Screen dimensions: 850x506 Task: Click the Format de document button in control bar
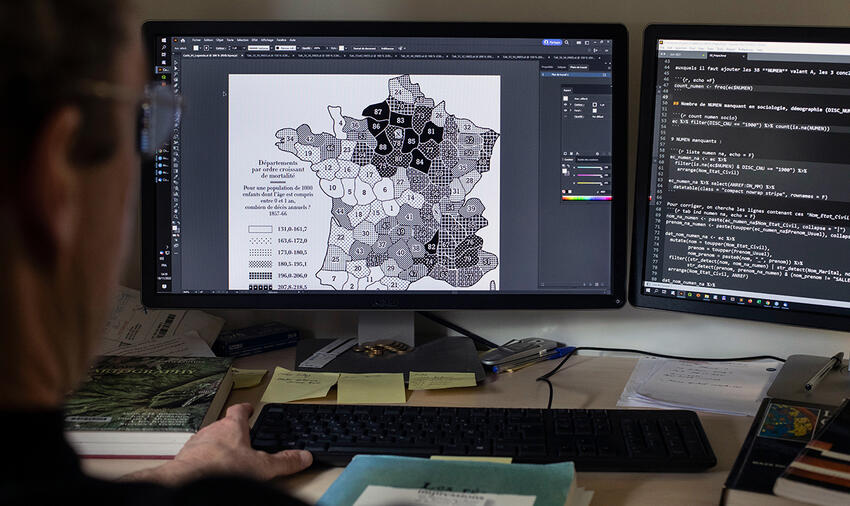[x=364, y=48]
